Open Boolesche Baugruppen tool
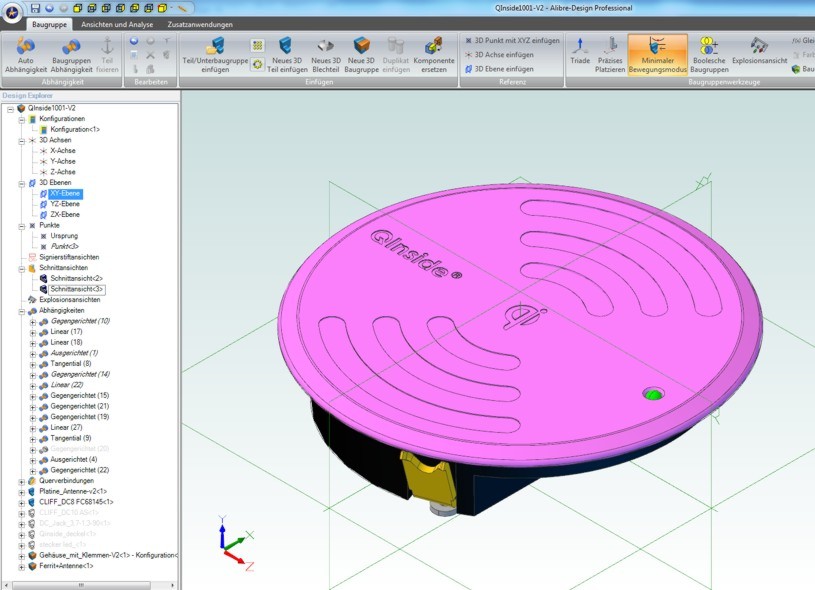This screenshot has height=590, width=815. tap(709, 55)
